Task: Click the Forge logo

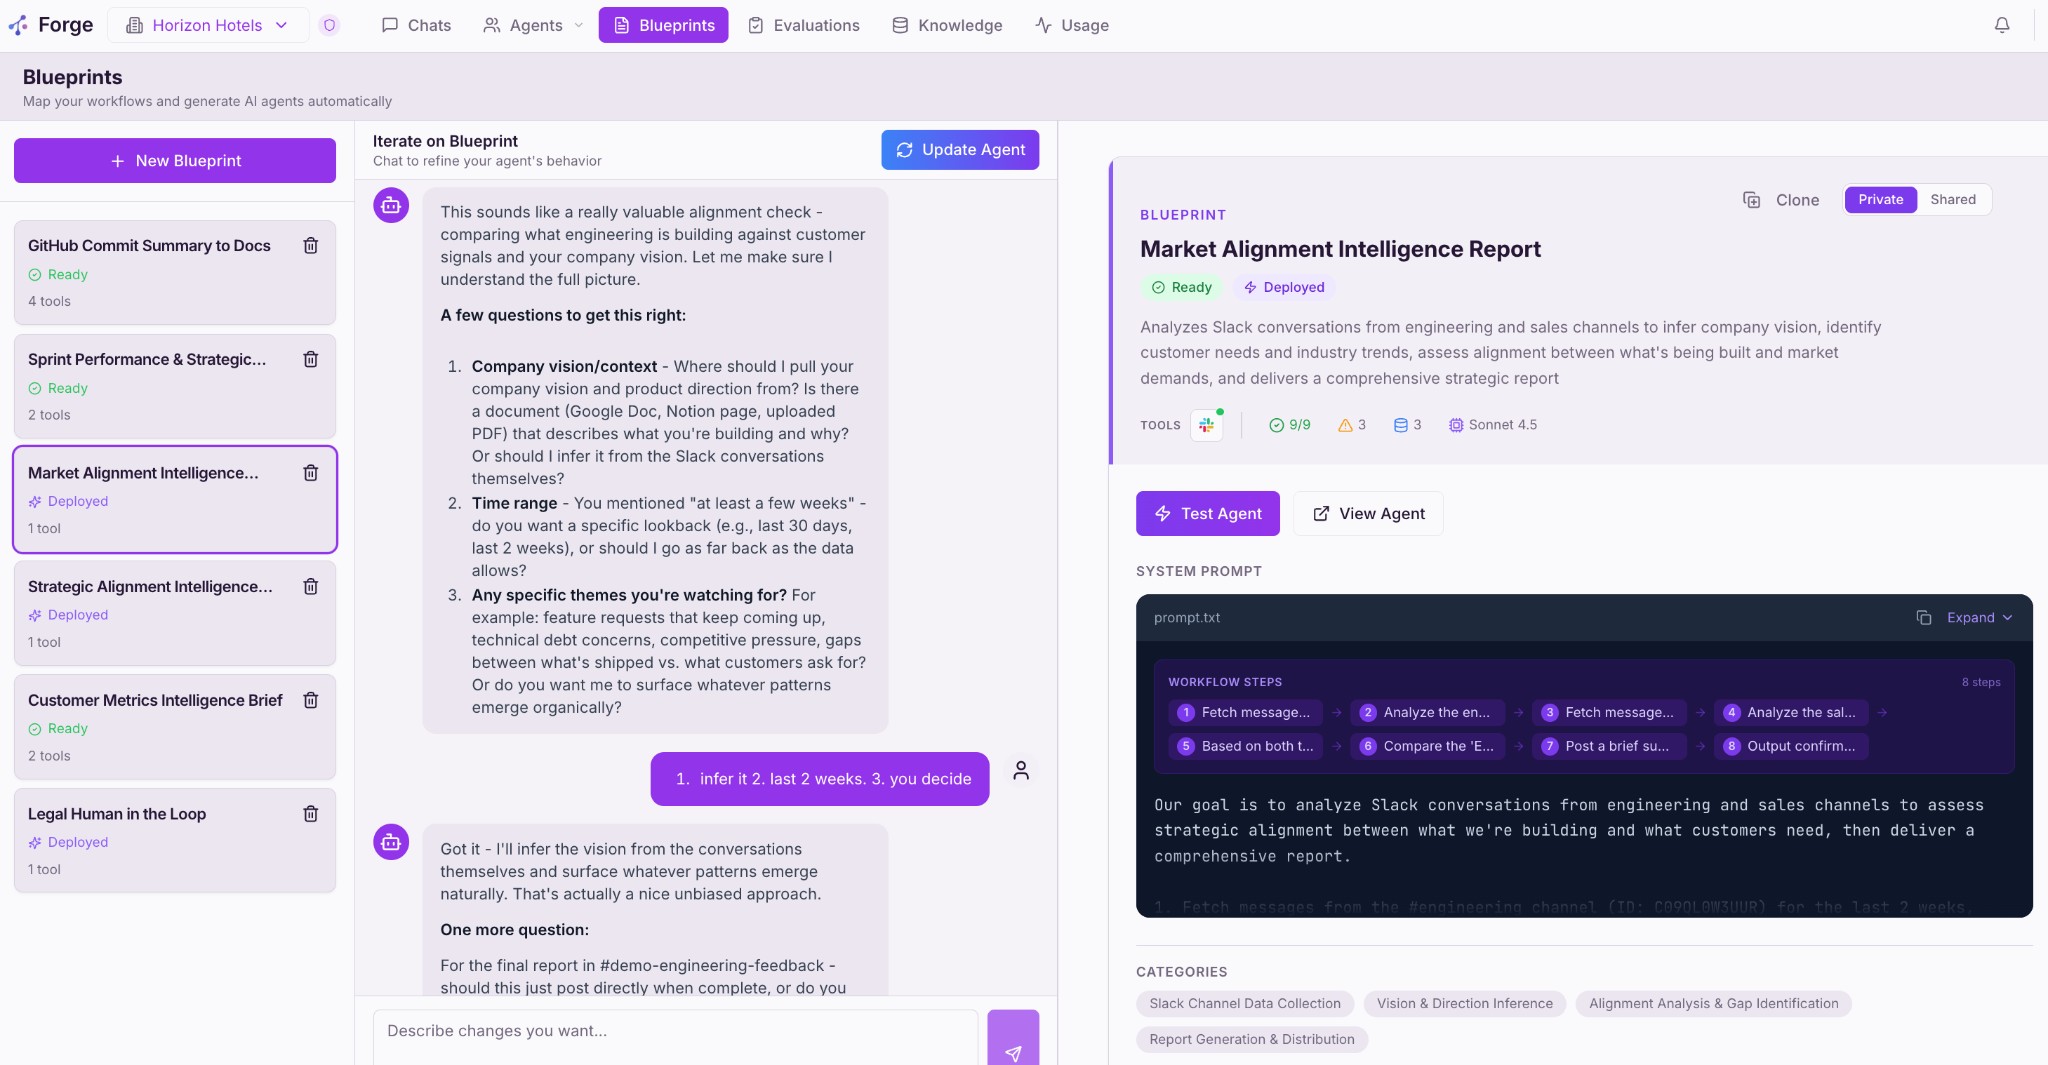Action: click(x=51, y=25)
